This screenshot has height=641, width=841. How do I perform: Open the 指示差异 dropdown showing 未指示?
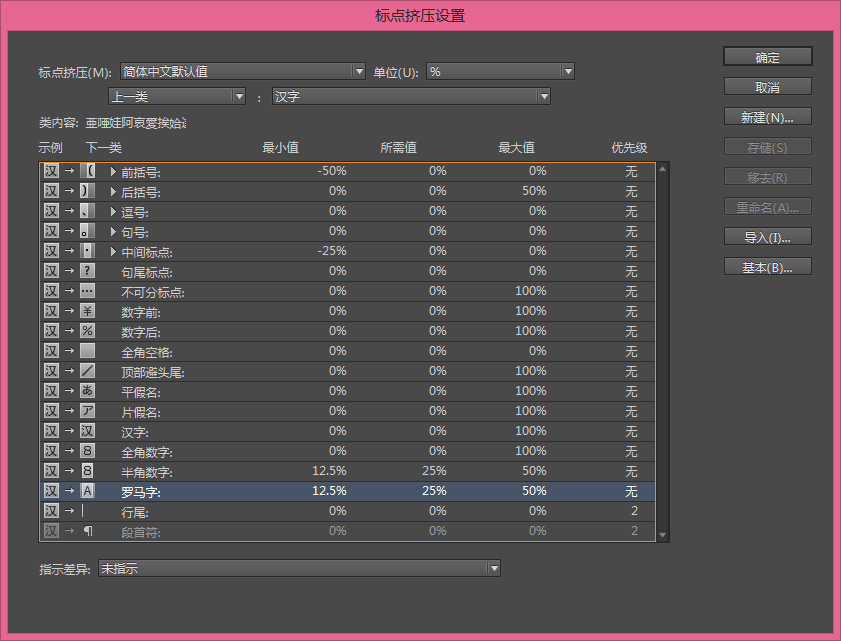click(x=493, y=568)
